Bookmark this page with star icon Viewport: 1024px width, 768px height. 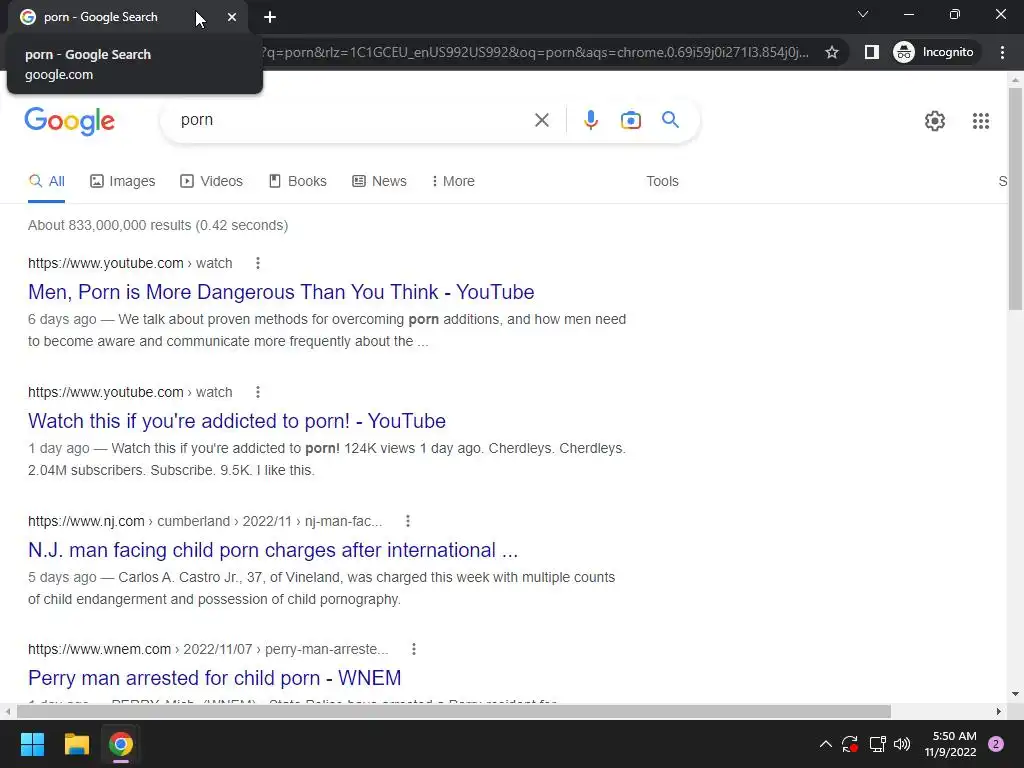(831, 52)
